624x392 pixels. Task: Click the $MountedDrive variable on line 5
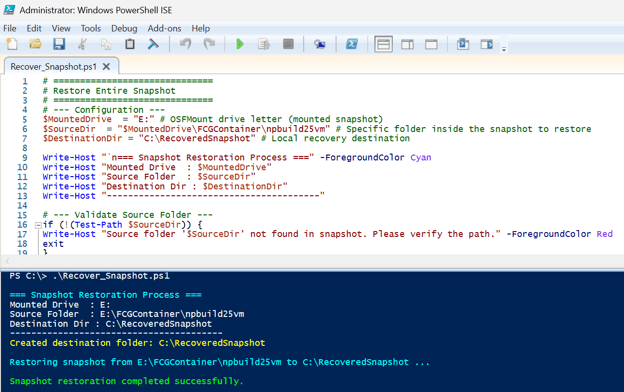pyautogui.click(x=77, y=119)
